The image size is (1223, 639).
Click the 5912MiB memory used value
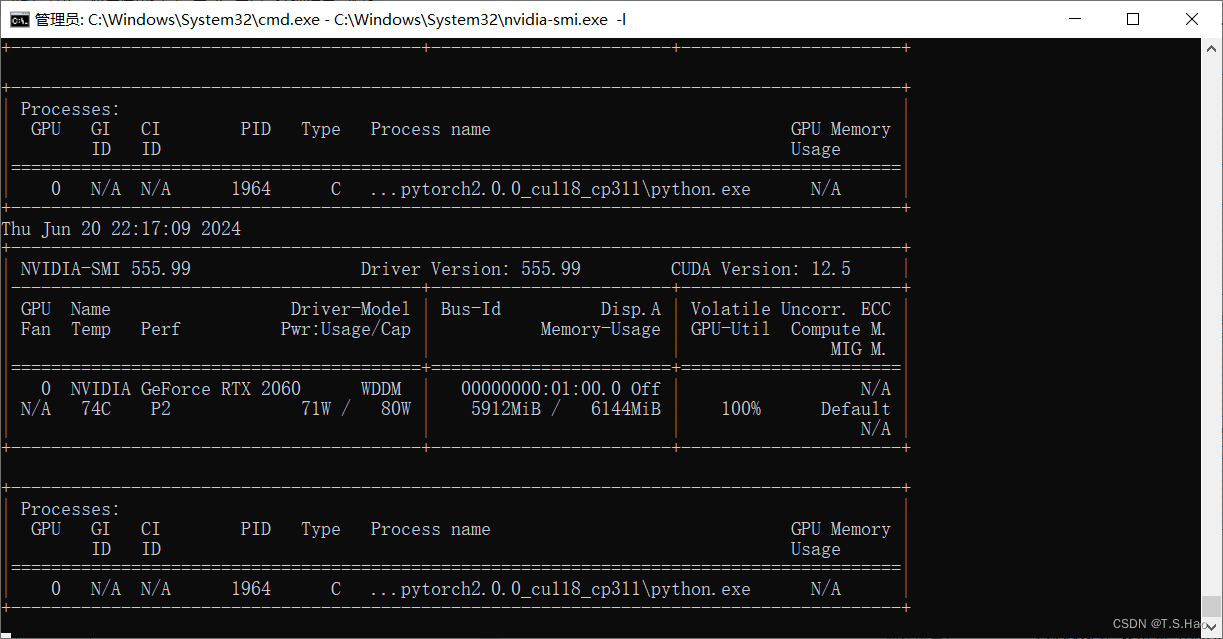pos(506,409)
